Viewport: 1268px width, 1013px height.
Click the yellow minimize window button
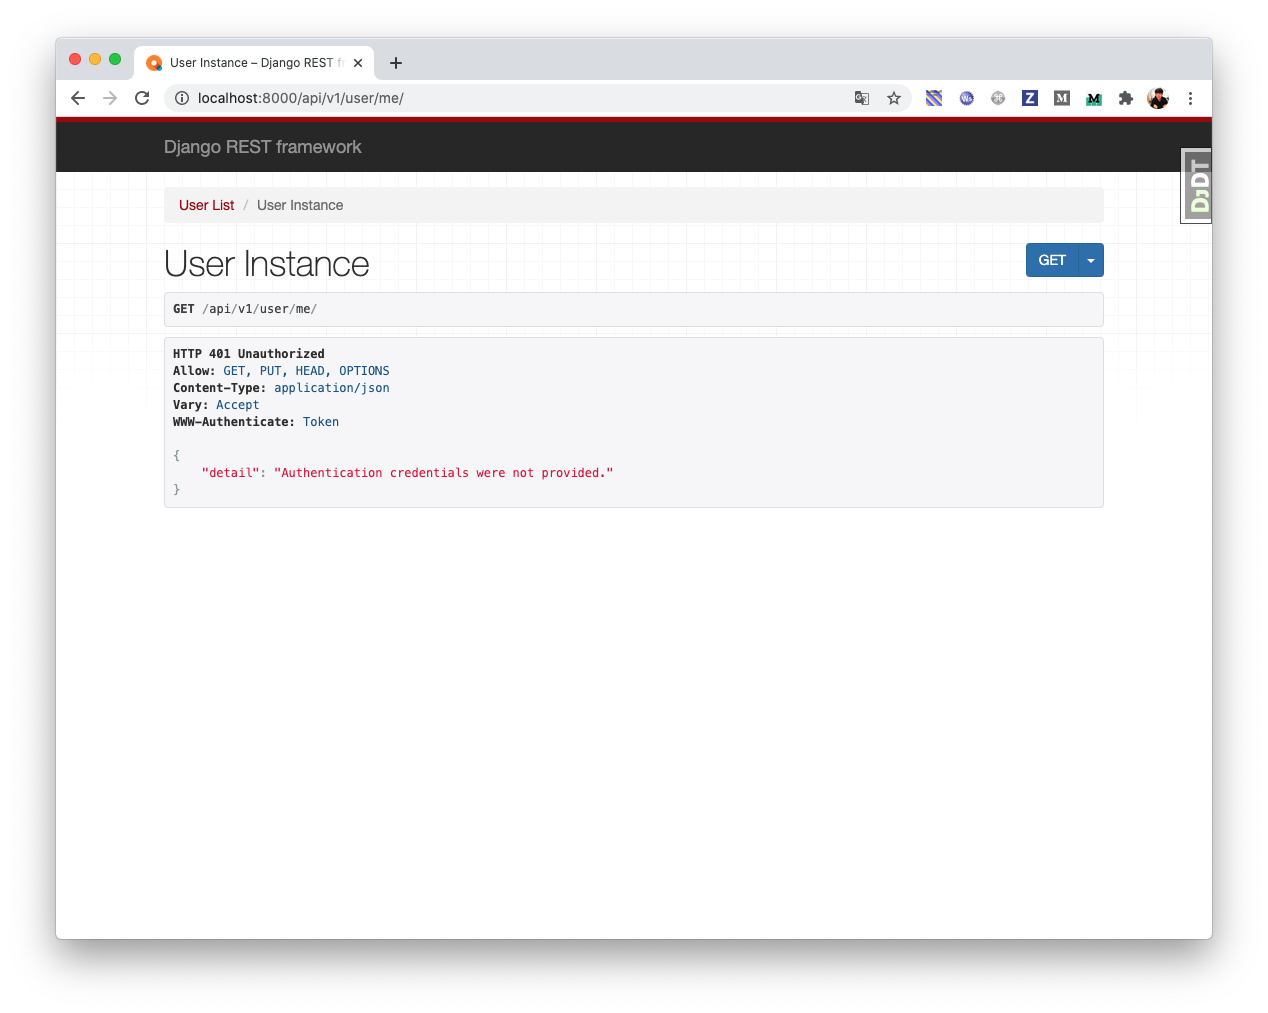tap(95, 59)
